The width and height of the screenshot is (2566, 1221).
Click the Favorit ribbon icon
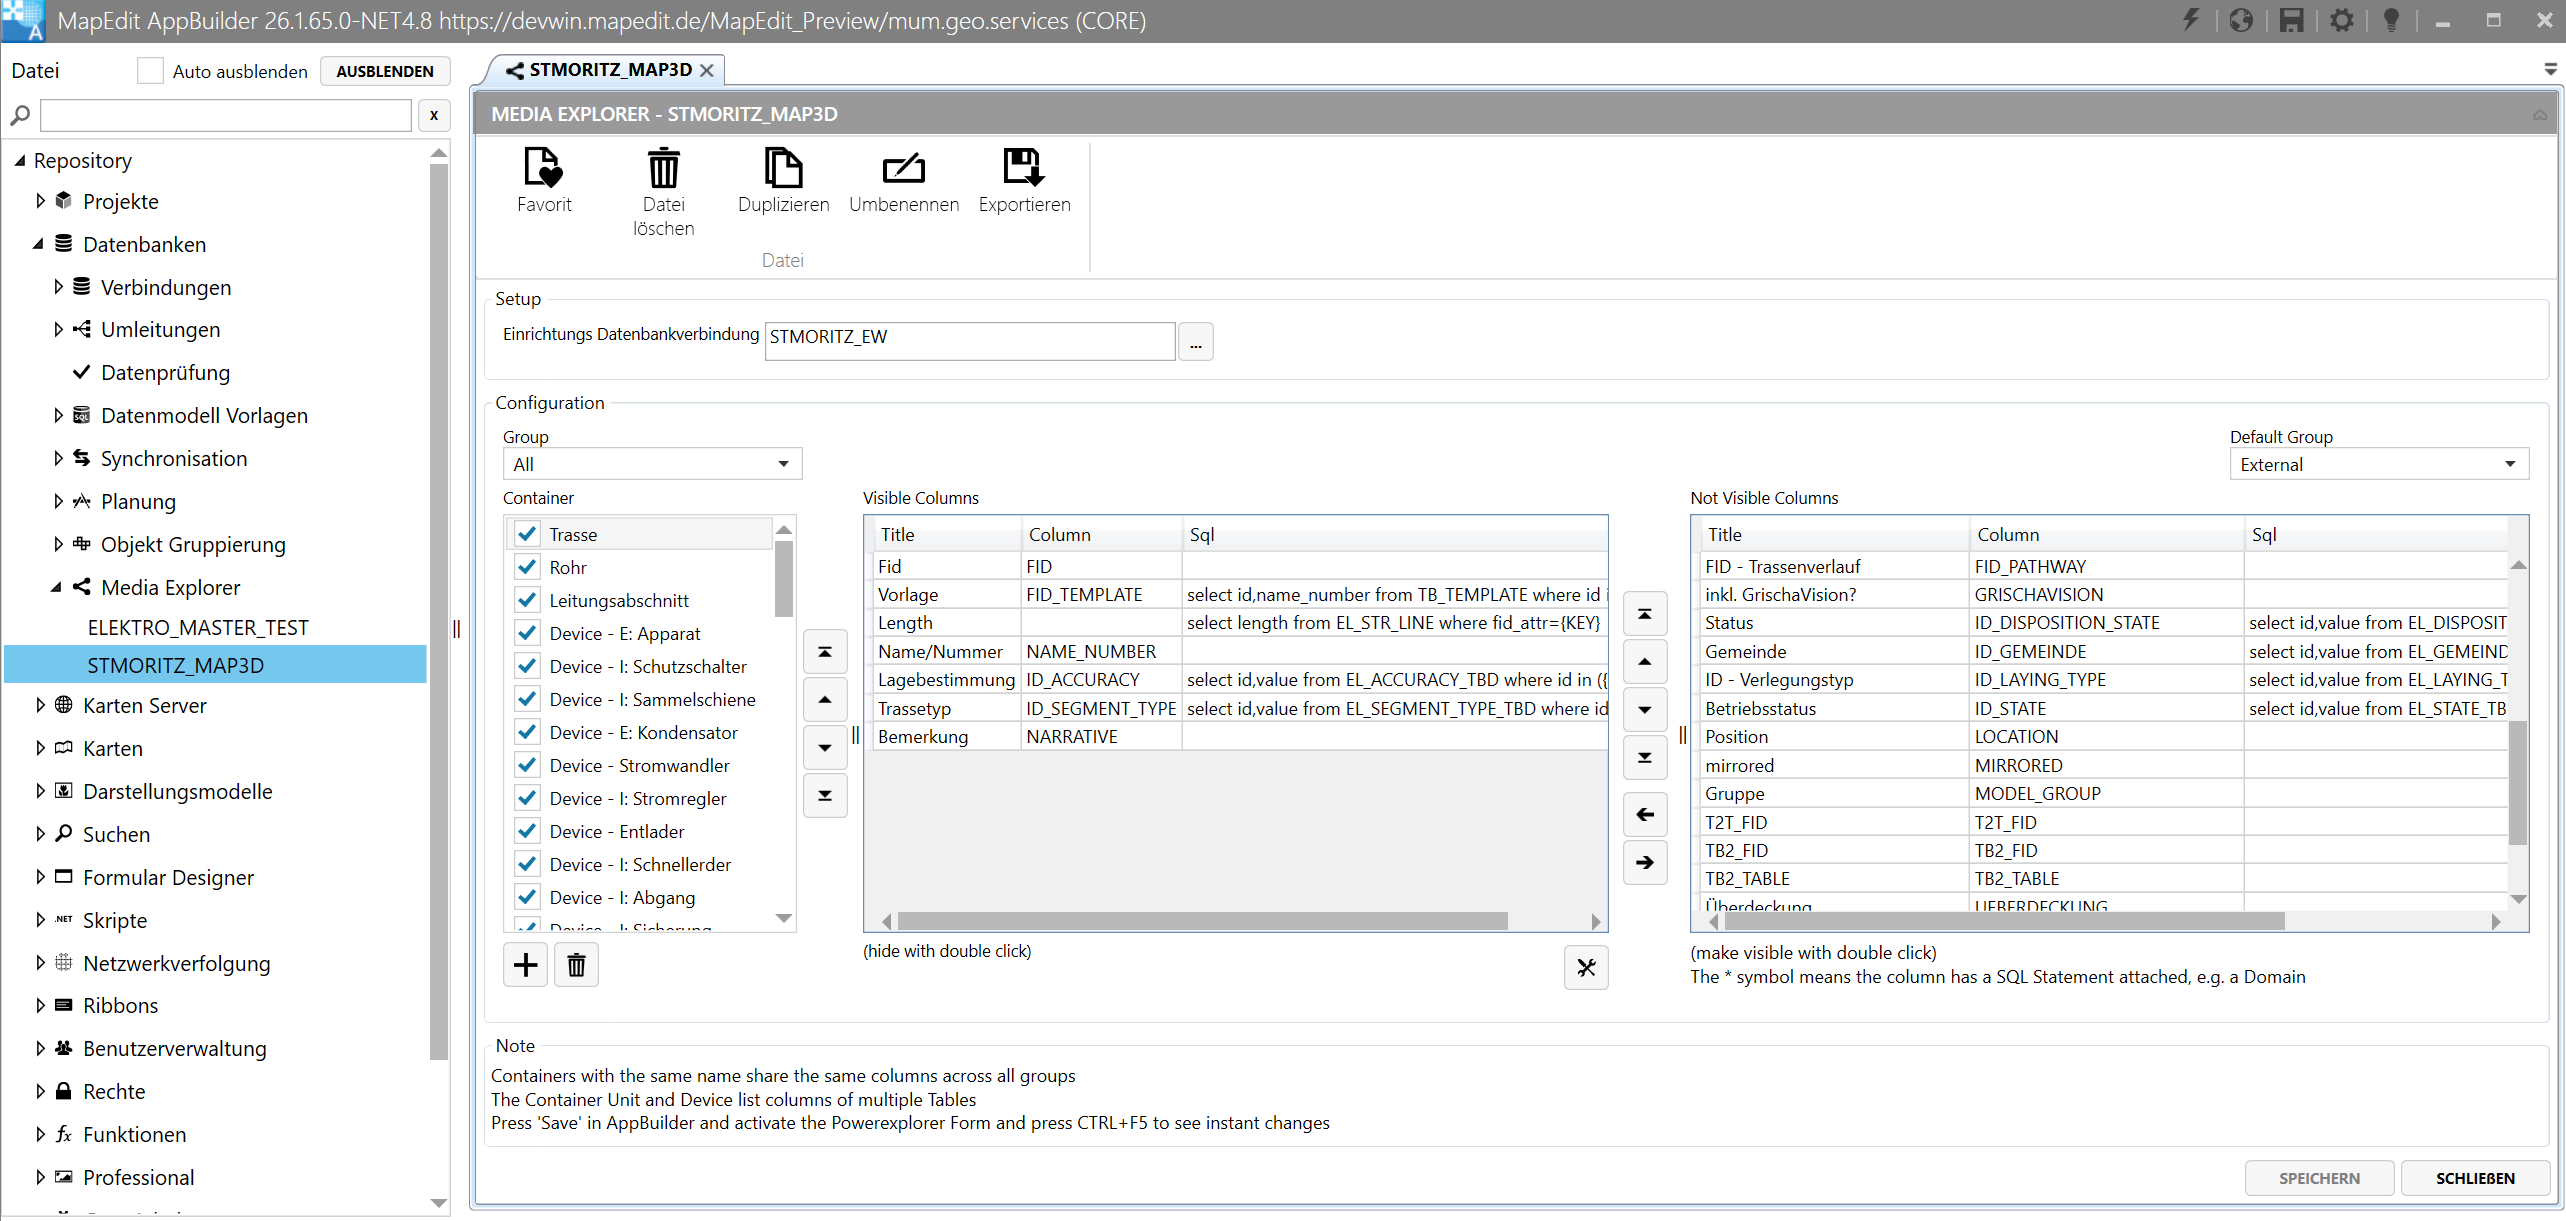coord(543,168)
